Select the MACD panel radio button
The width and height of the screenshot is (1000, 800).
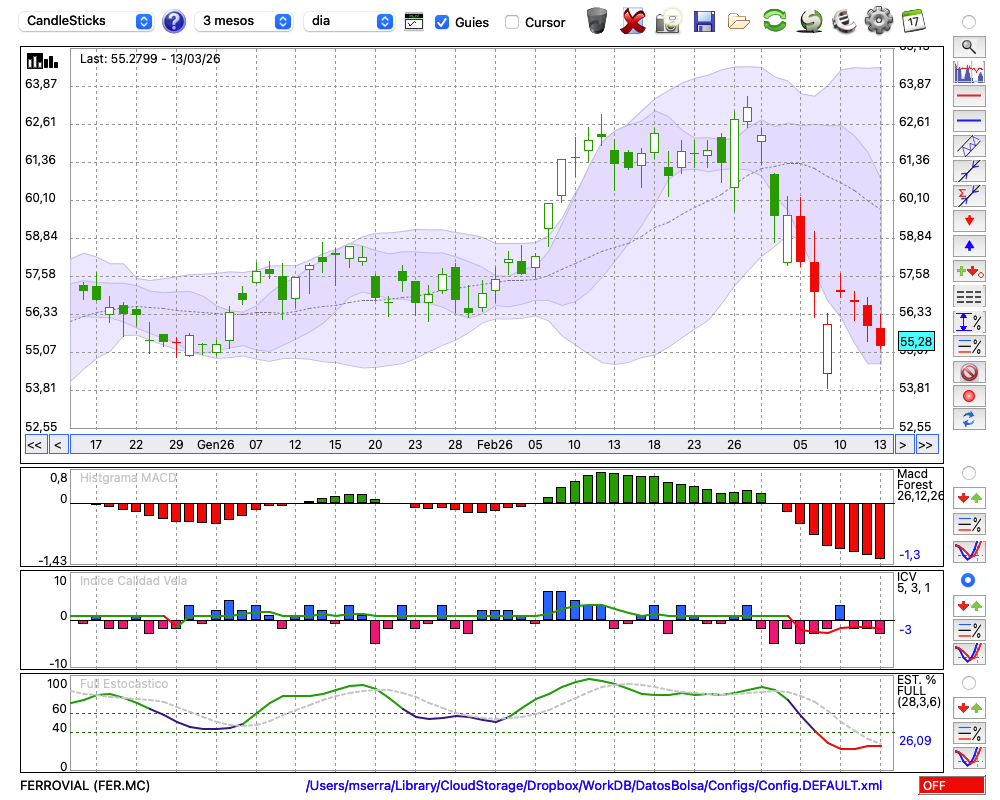(969, 473)
